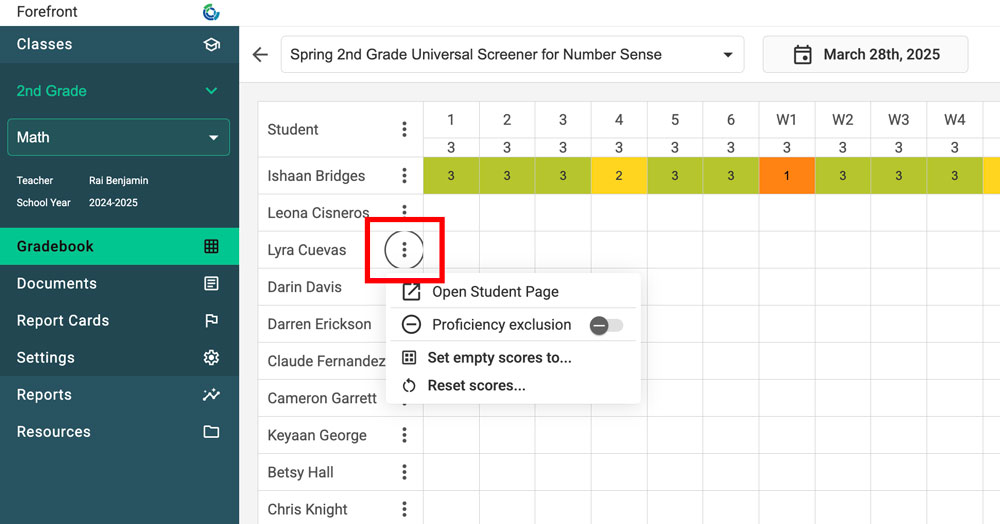
Task: Click the Gradebook grid icon
Action: coord(211,246)
